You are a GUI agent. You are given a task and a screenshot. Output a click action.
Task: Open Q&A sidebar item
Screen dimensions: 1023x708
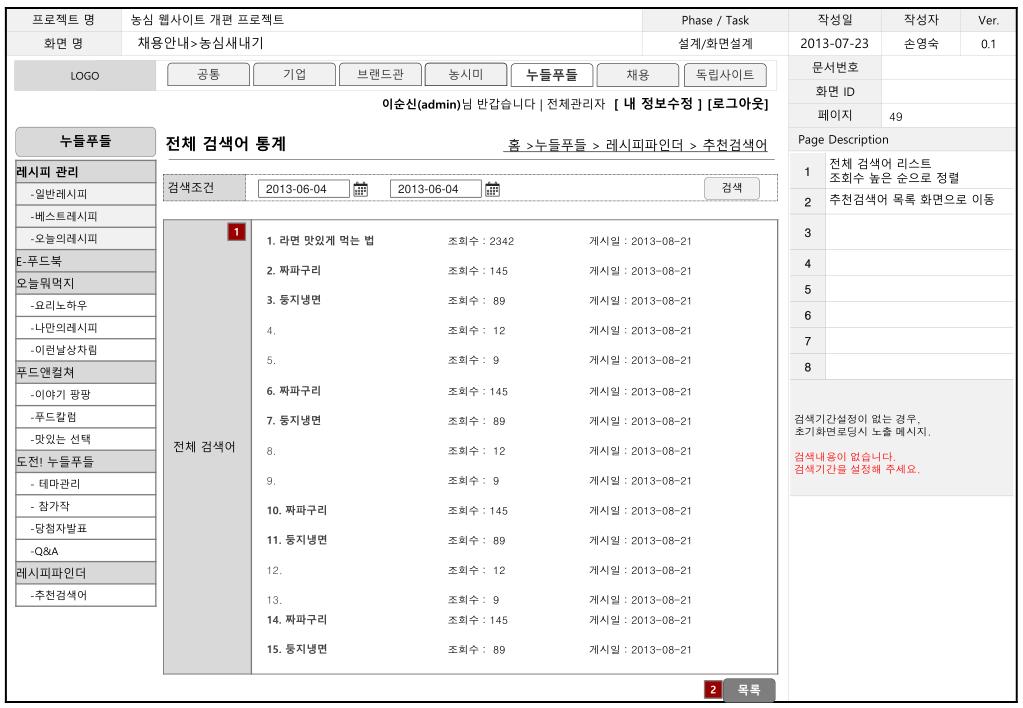(x=85, y=551)
